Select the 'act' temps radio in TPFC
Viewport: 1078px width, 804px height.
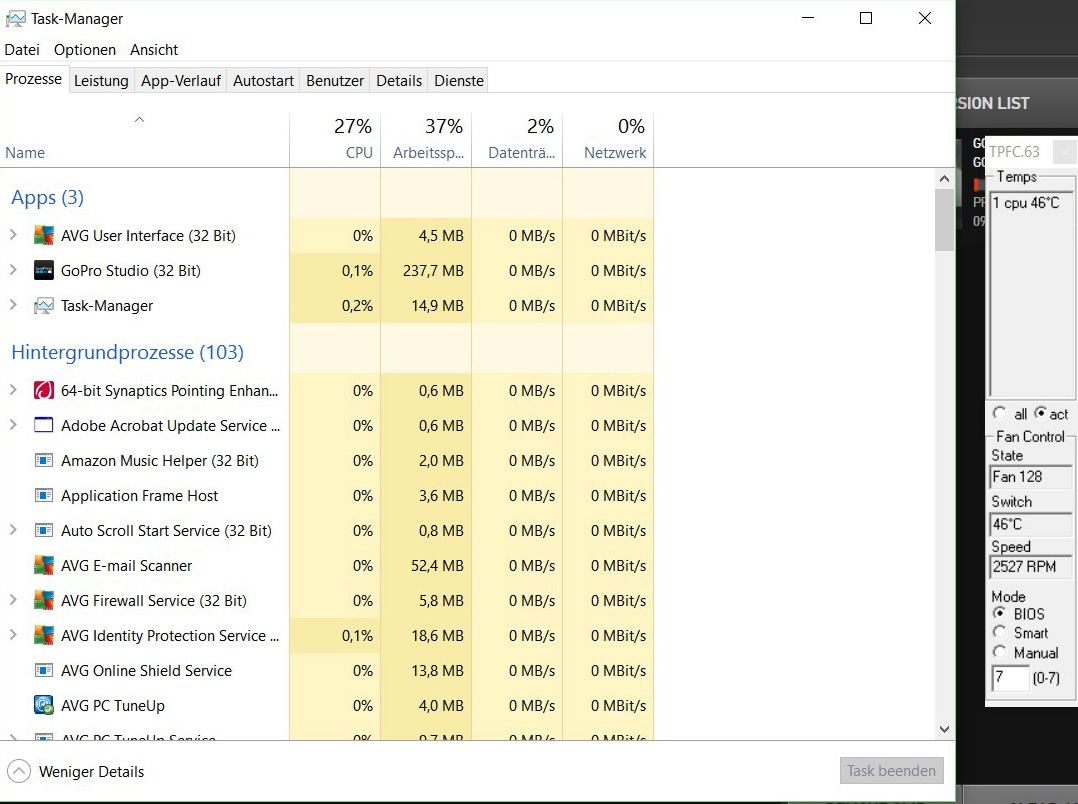[1040, 413]
